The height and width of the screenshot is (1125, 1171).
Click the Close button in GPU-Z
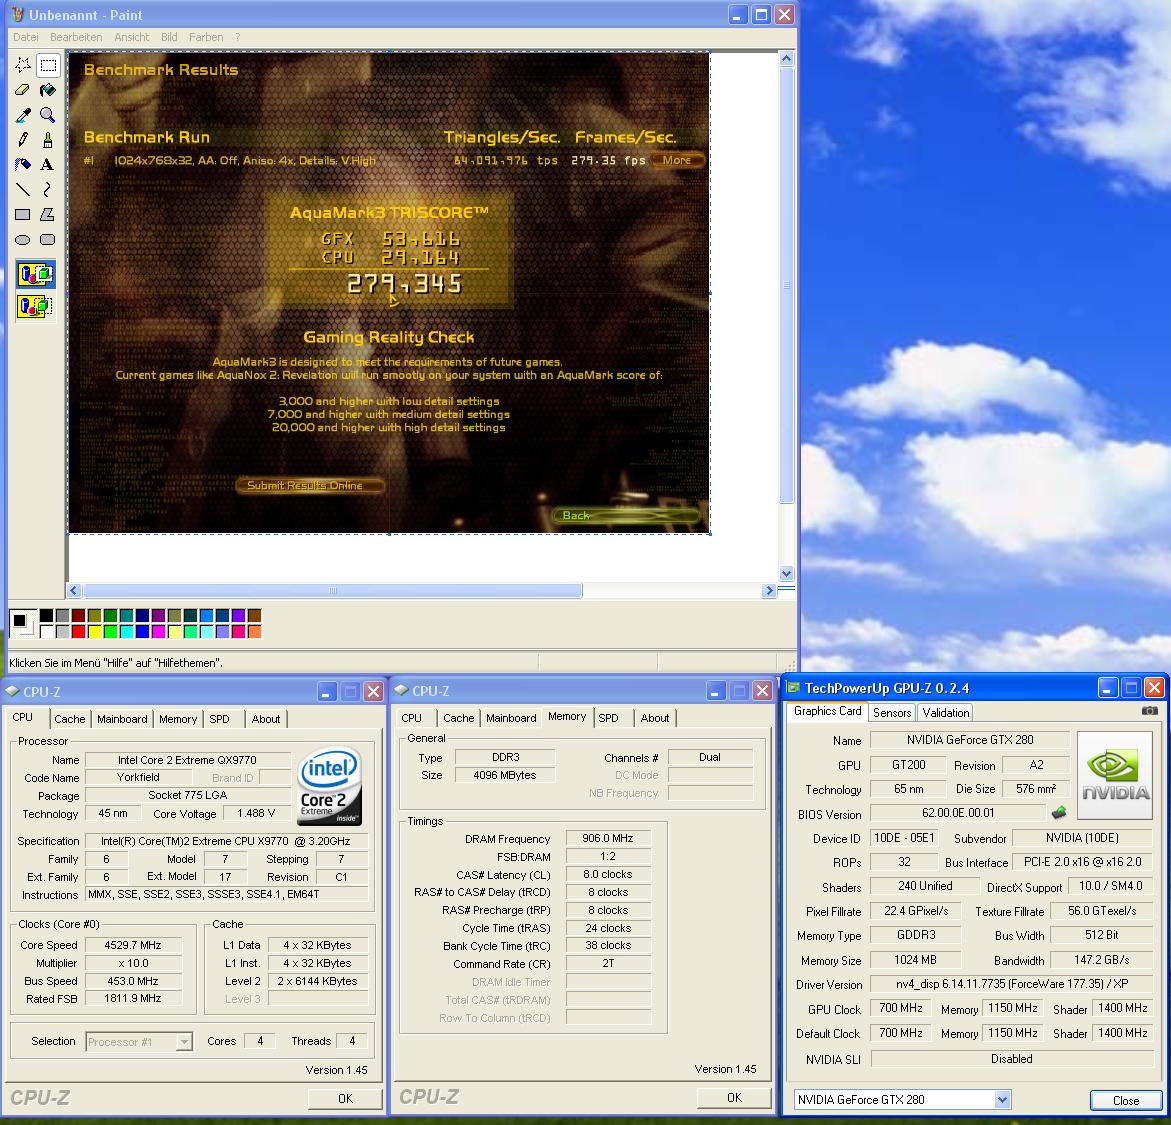(1126, 1100)
